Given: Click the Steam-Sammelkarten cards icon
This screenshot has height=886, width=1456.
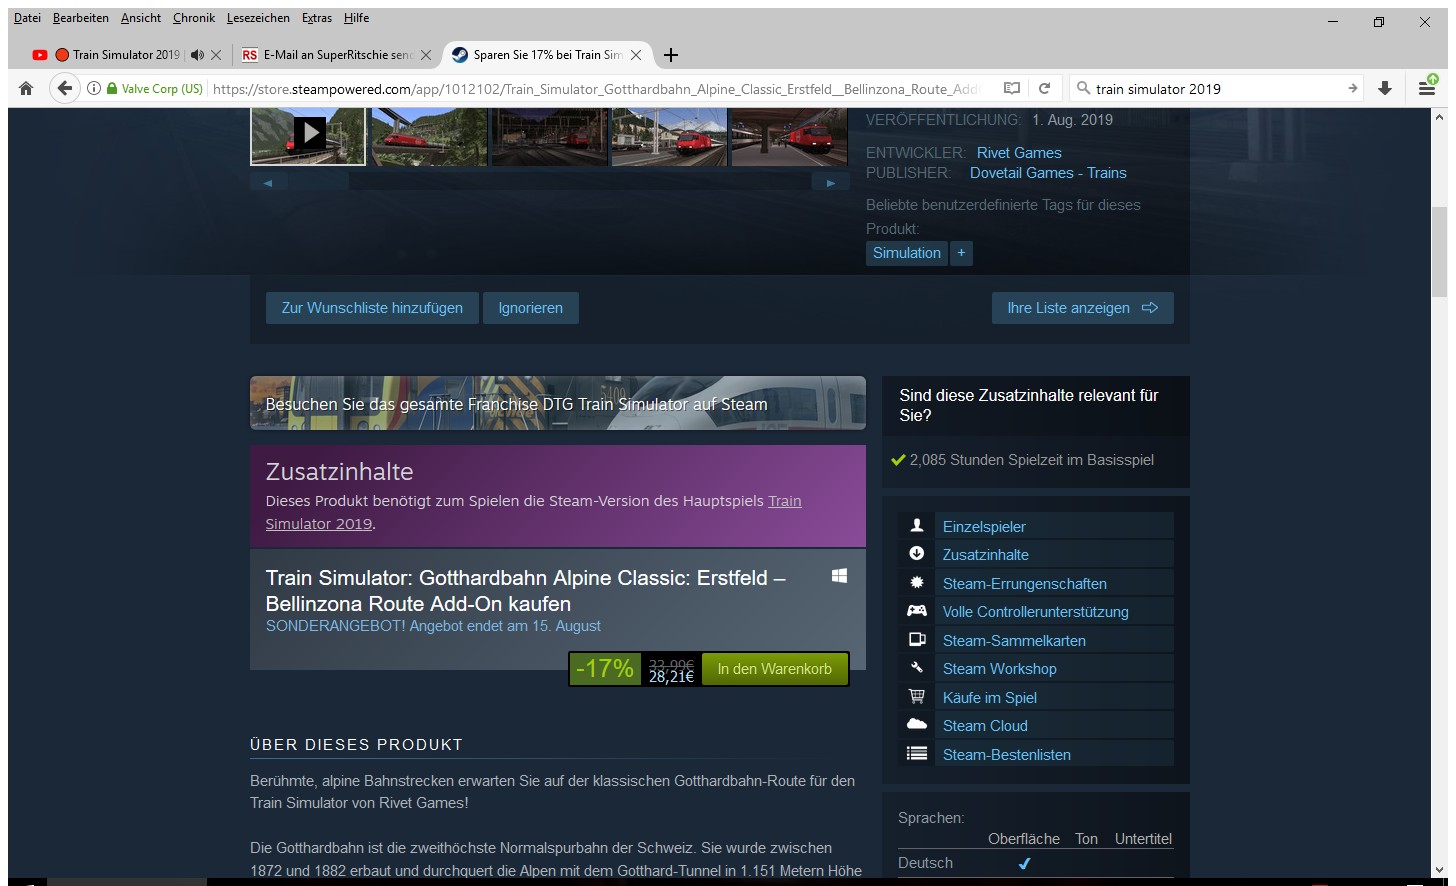Looking at the screenshot, I should [x=916, y=640].
